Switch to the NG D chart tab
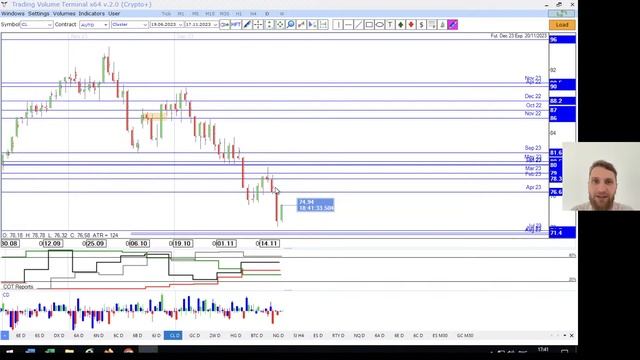The height and width of the screenshot is (360, 640). (x=278, y=336)
